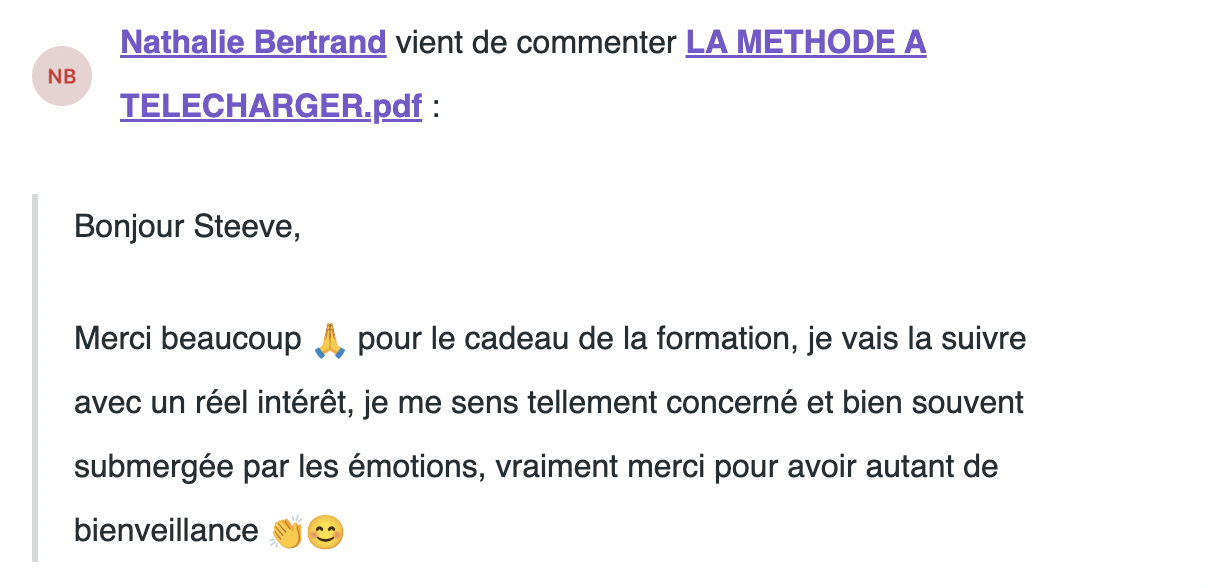Click the "vient de commenter" text
This screenshot has width=1206, height=588.
[535, 43]
